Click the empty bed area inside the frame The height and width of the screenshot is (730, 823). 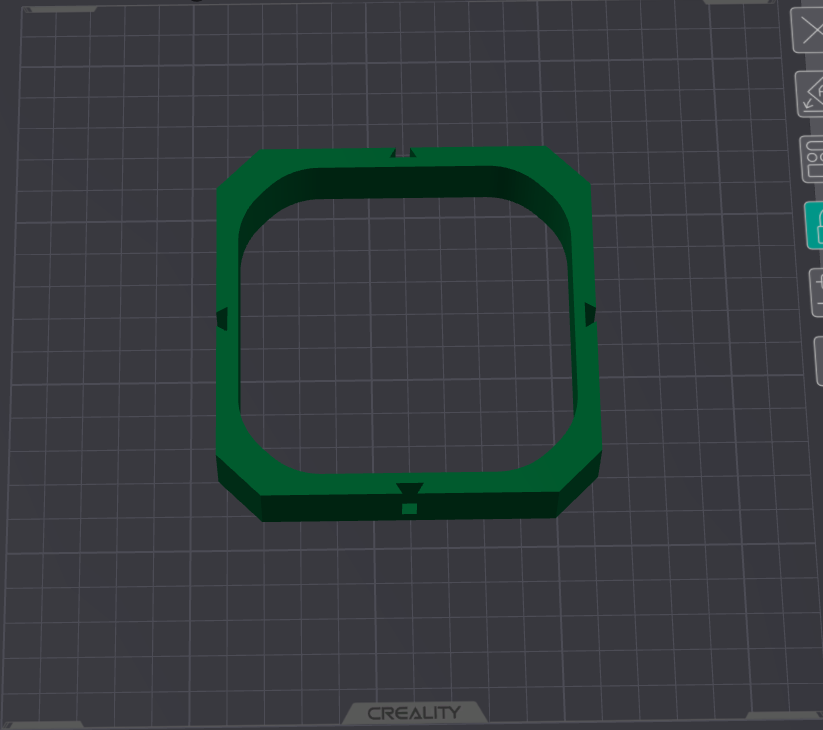coord(405,336)
